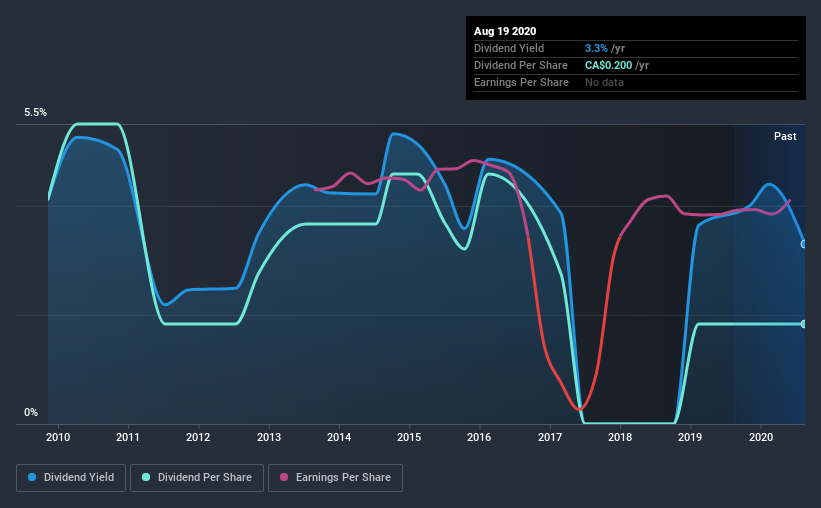Click the 5.5% y-axis label
The width and height of the screenshot is (821, 508).
35,113
